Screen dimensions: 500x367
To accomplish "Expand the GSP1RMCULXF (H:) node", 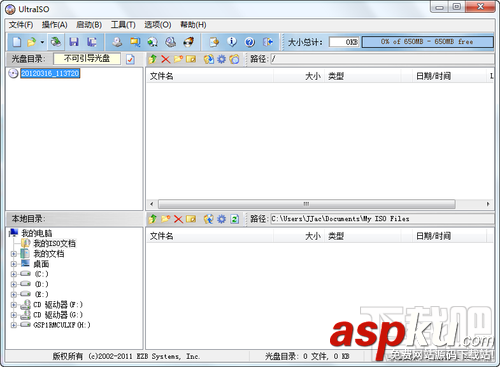I will coord(14,325).
